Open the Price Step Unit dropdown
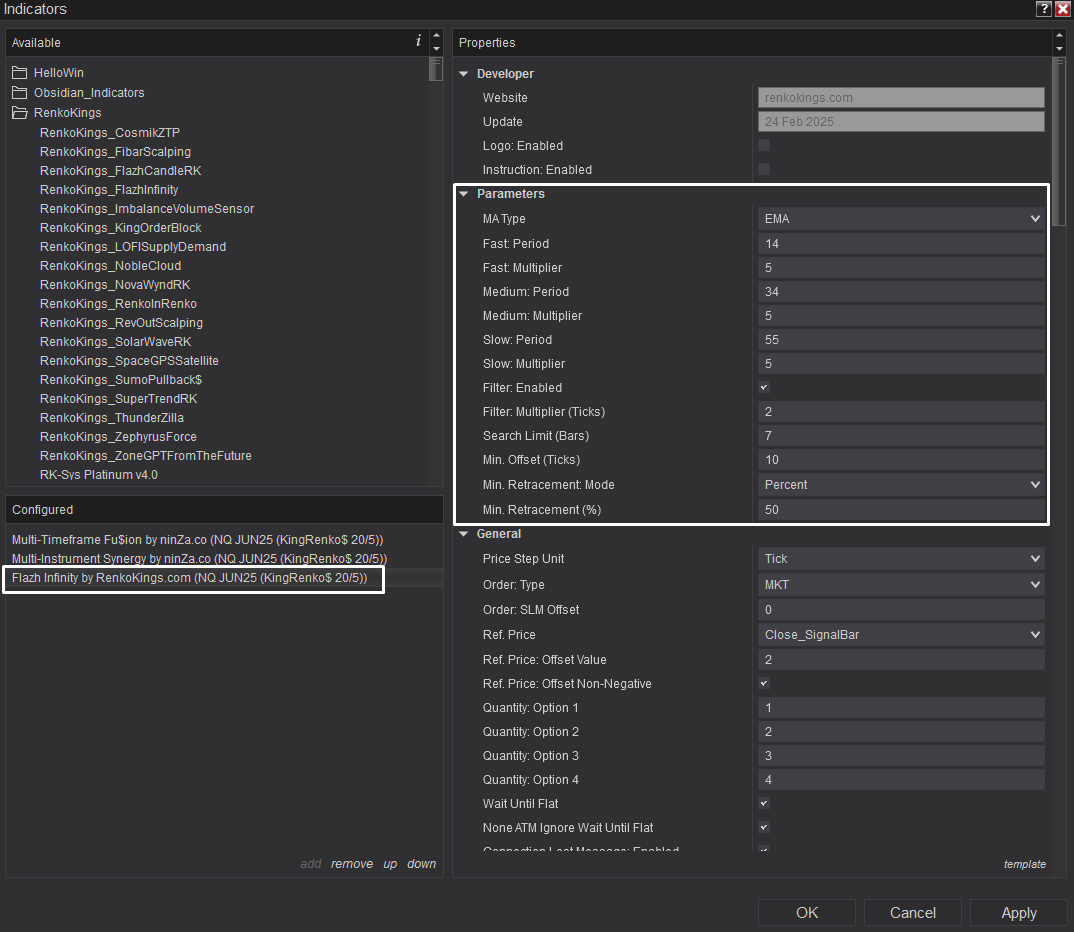Viewport: 1074px width, 932px height. click(x=901, y=558)
